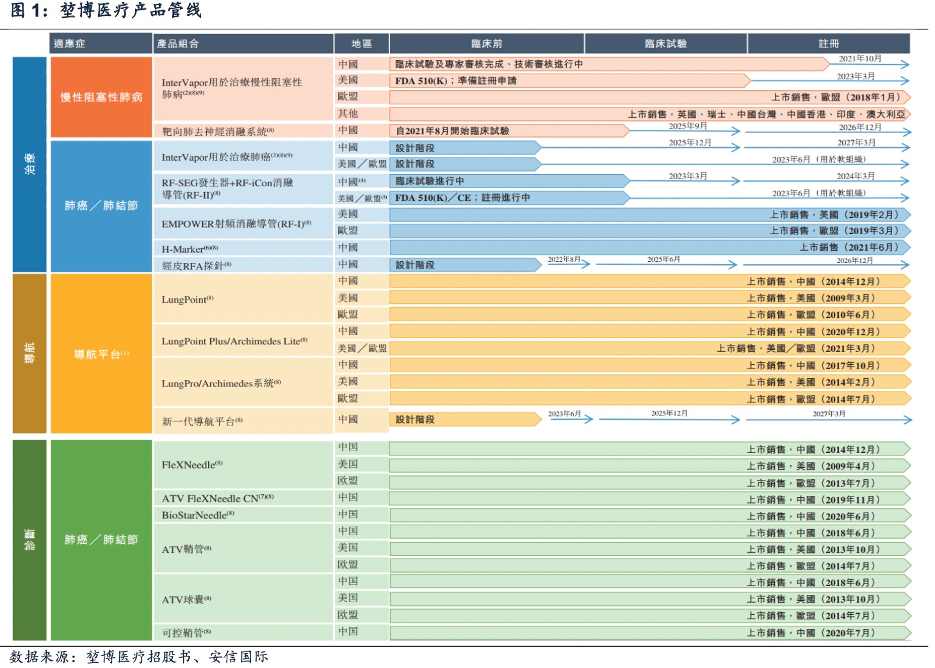Click LungPro/Archimedes系統 product cell

coord(243,383)
